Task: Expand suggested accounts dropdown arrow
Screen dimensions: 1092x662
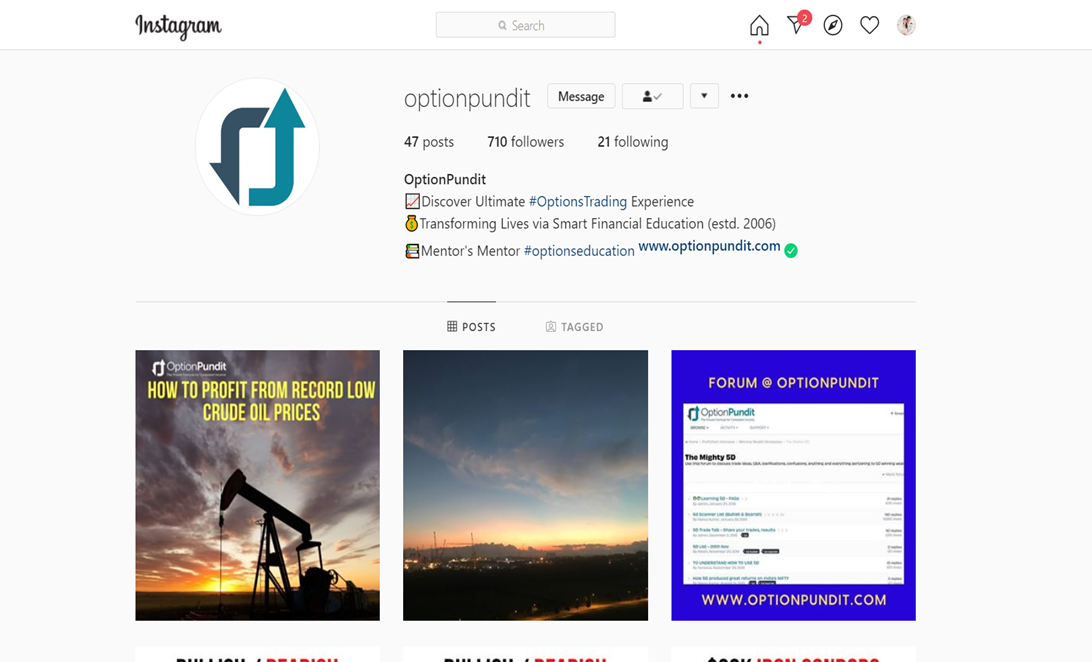Action: (704, 96)
